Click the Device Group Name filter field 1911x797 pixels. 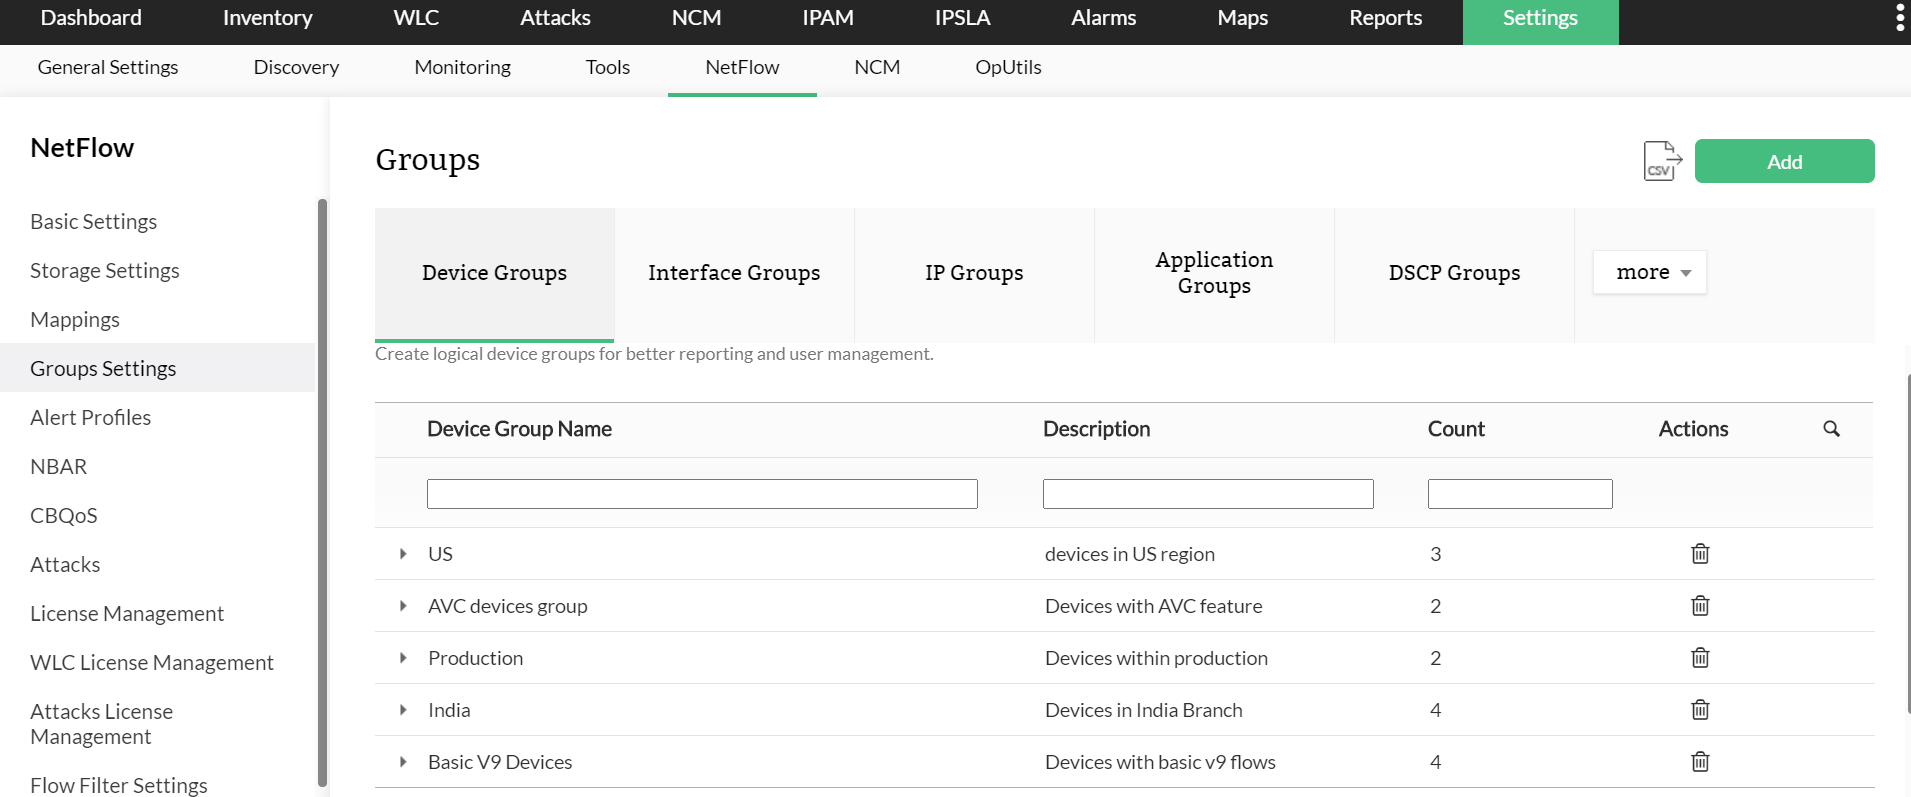702,494
